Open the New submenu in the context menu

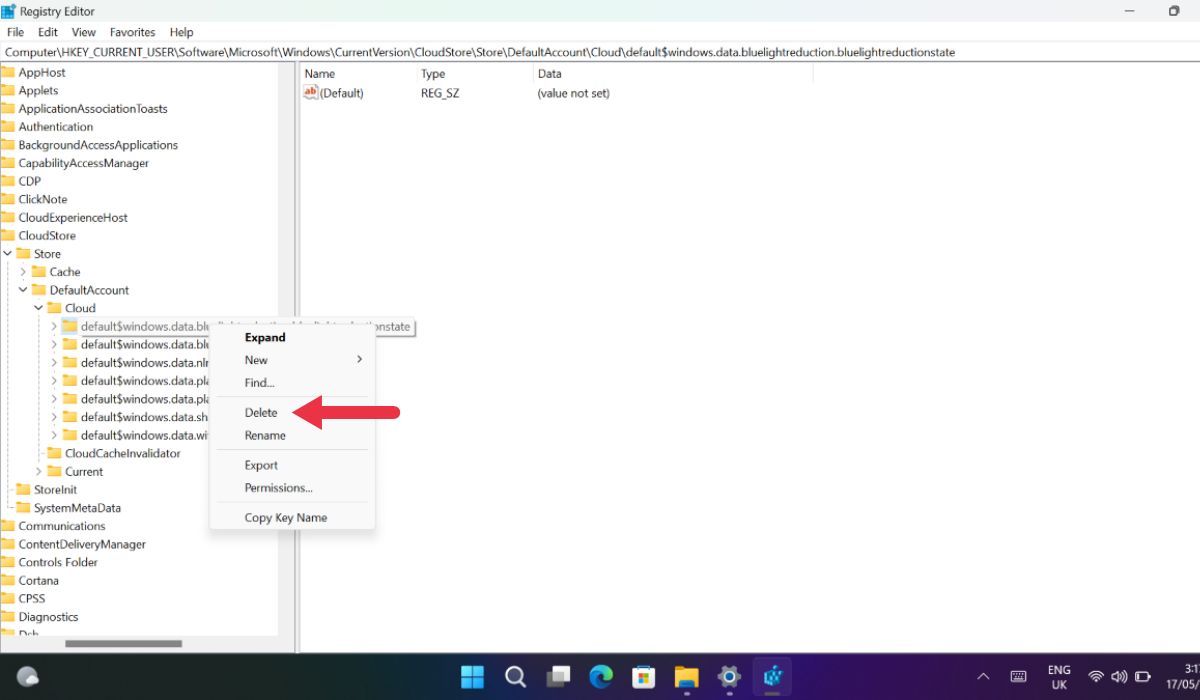[256, 360]
